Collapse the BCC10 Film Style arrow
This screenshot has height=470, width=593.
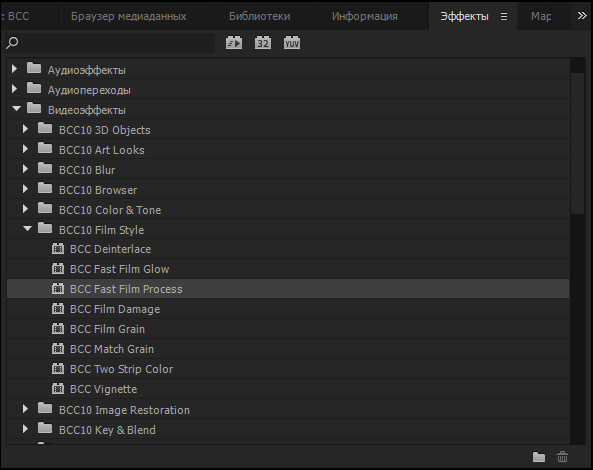pos(27,228)
